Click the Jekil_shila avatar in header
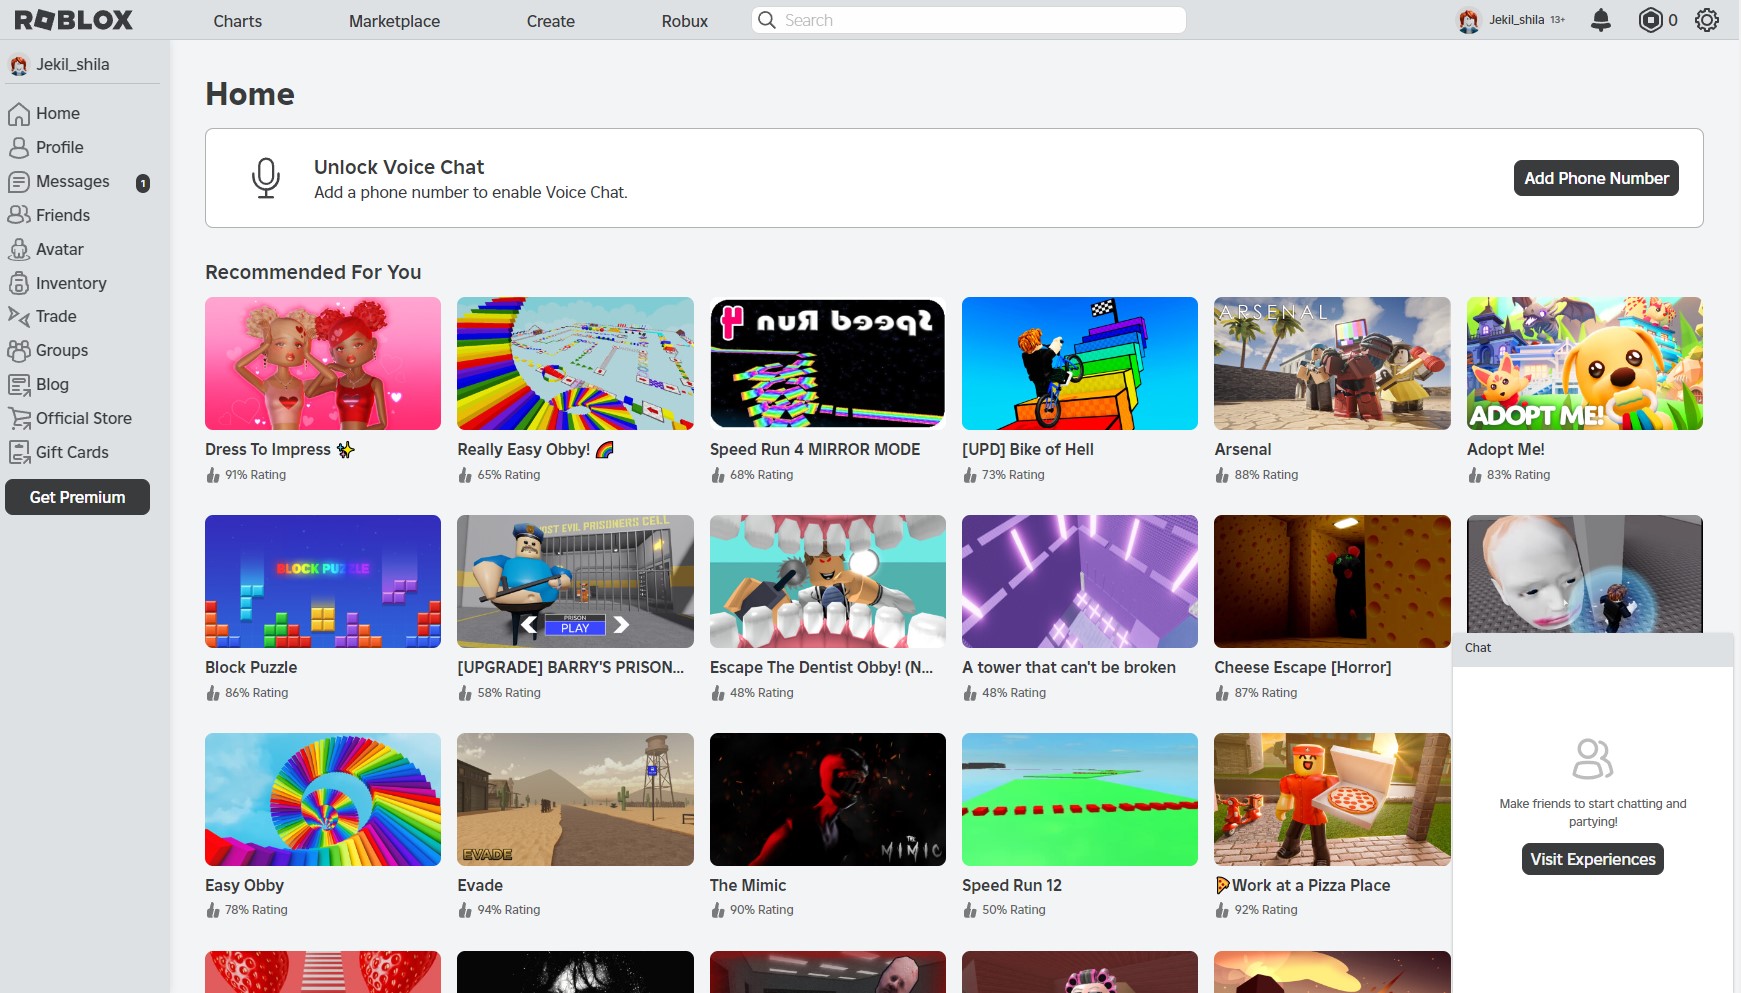 (1468, 20)
